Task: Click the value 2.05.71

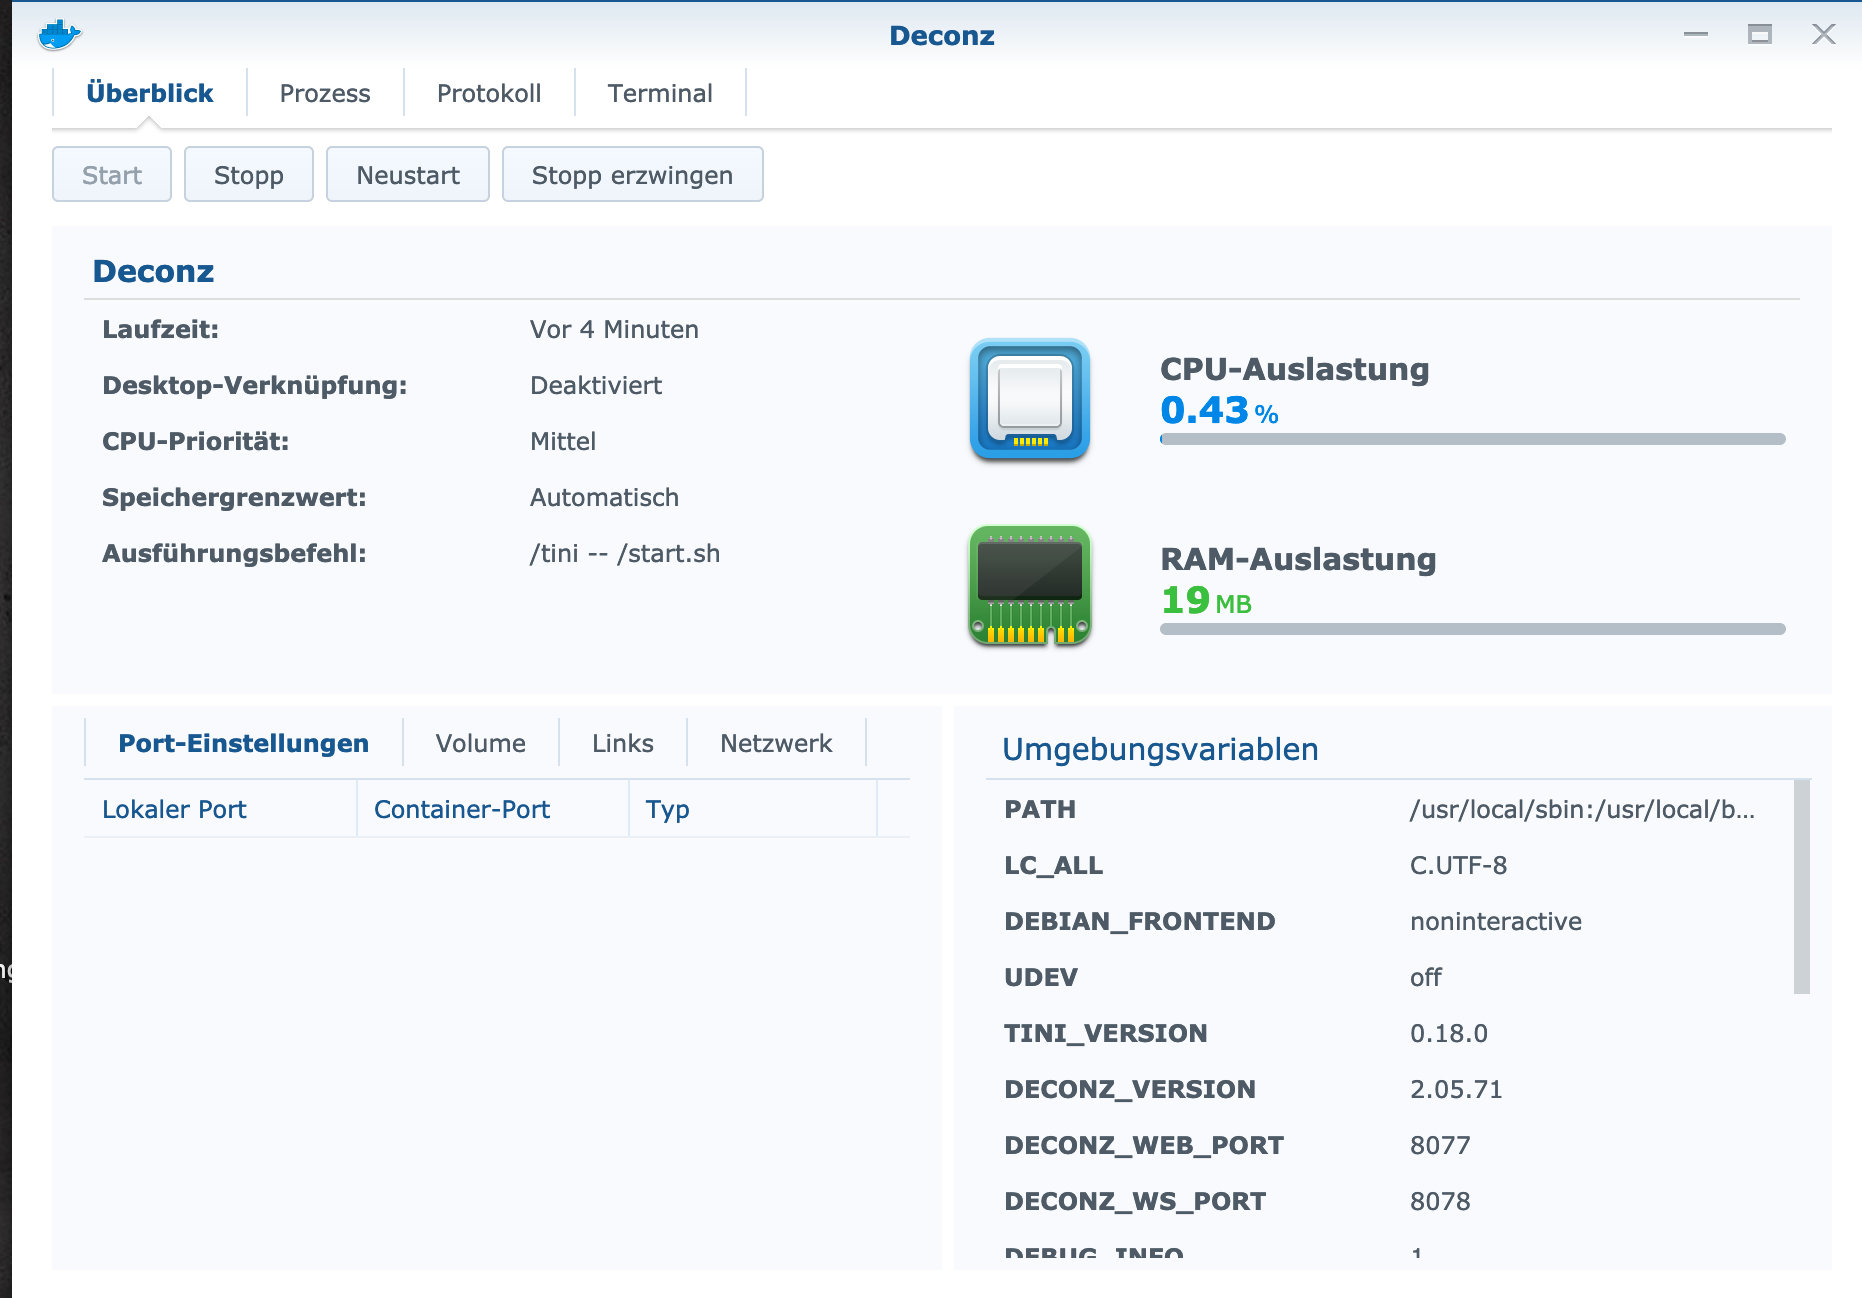Action: 1456,1089
